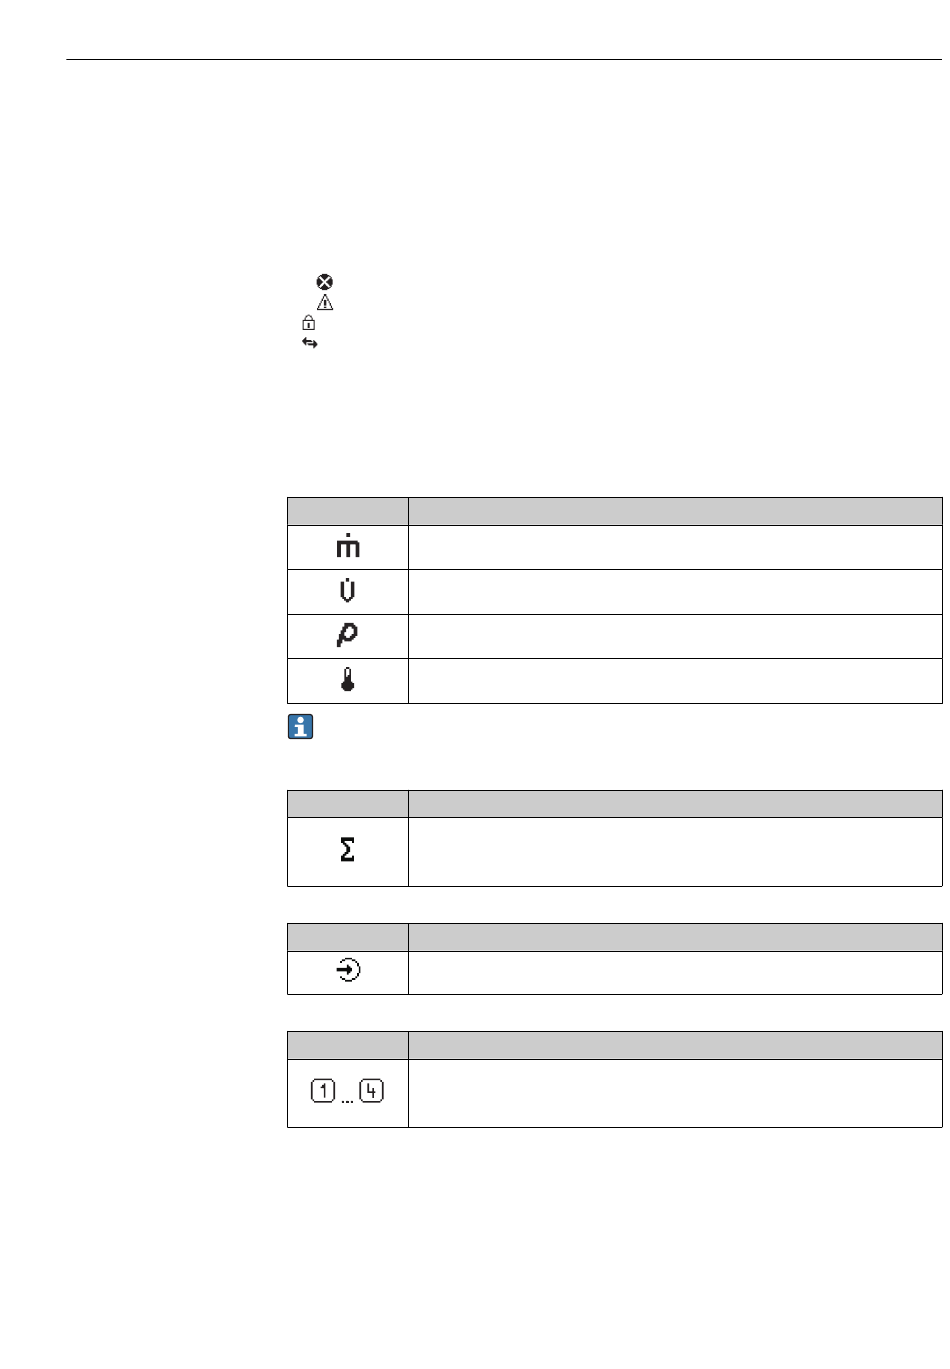Select the mass flow symbol (m with dot)
The image size is (950, 1369).
[x=348, y=547]
